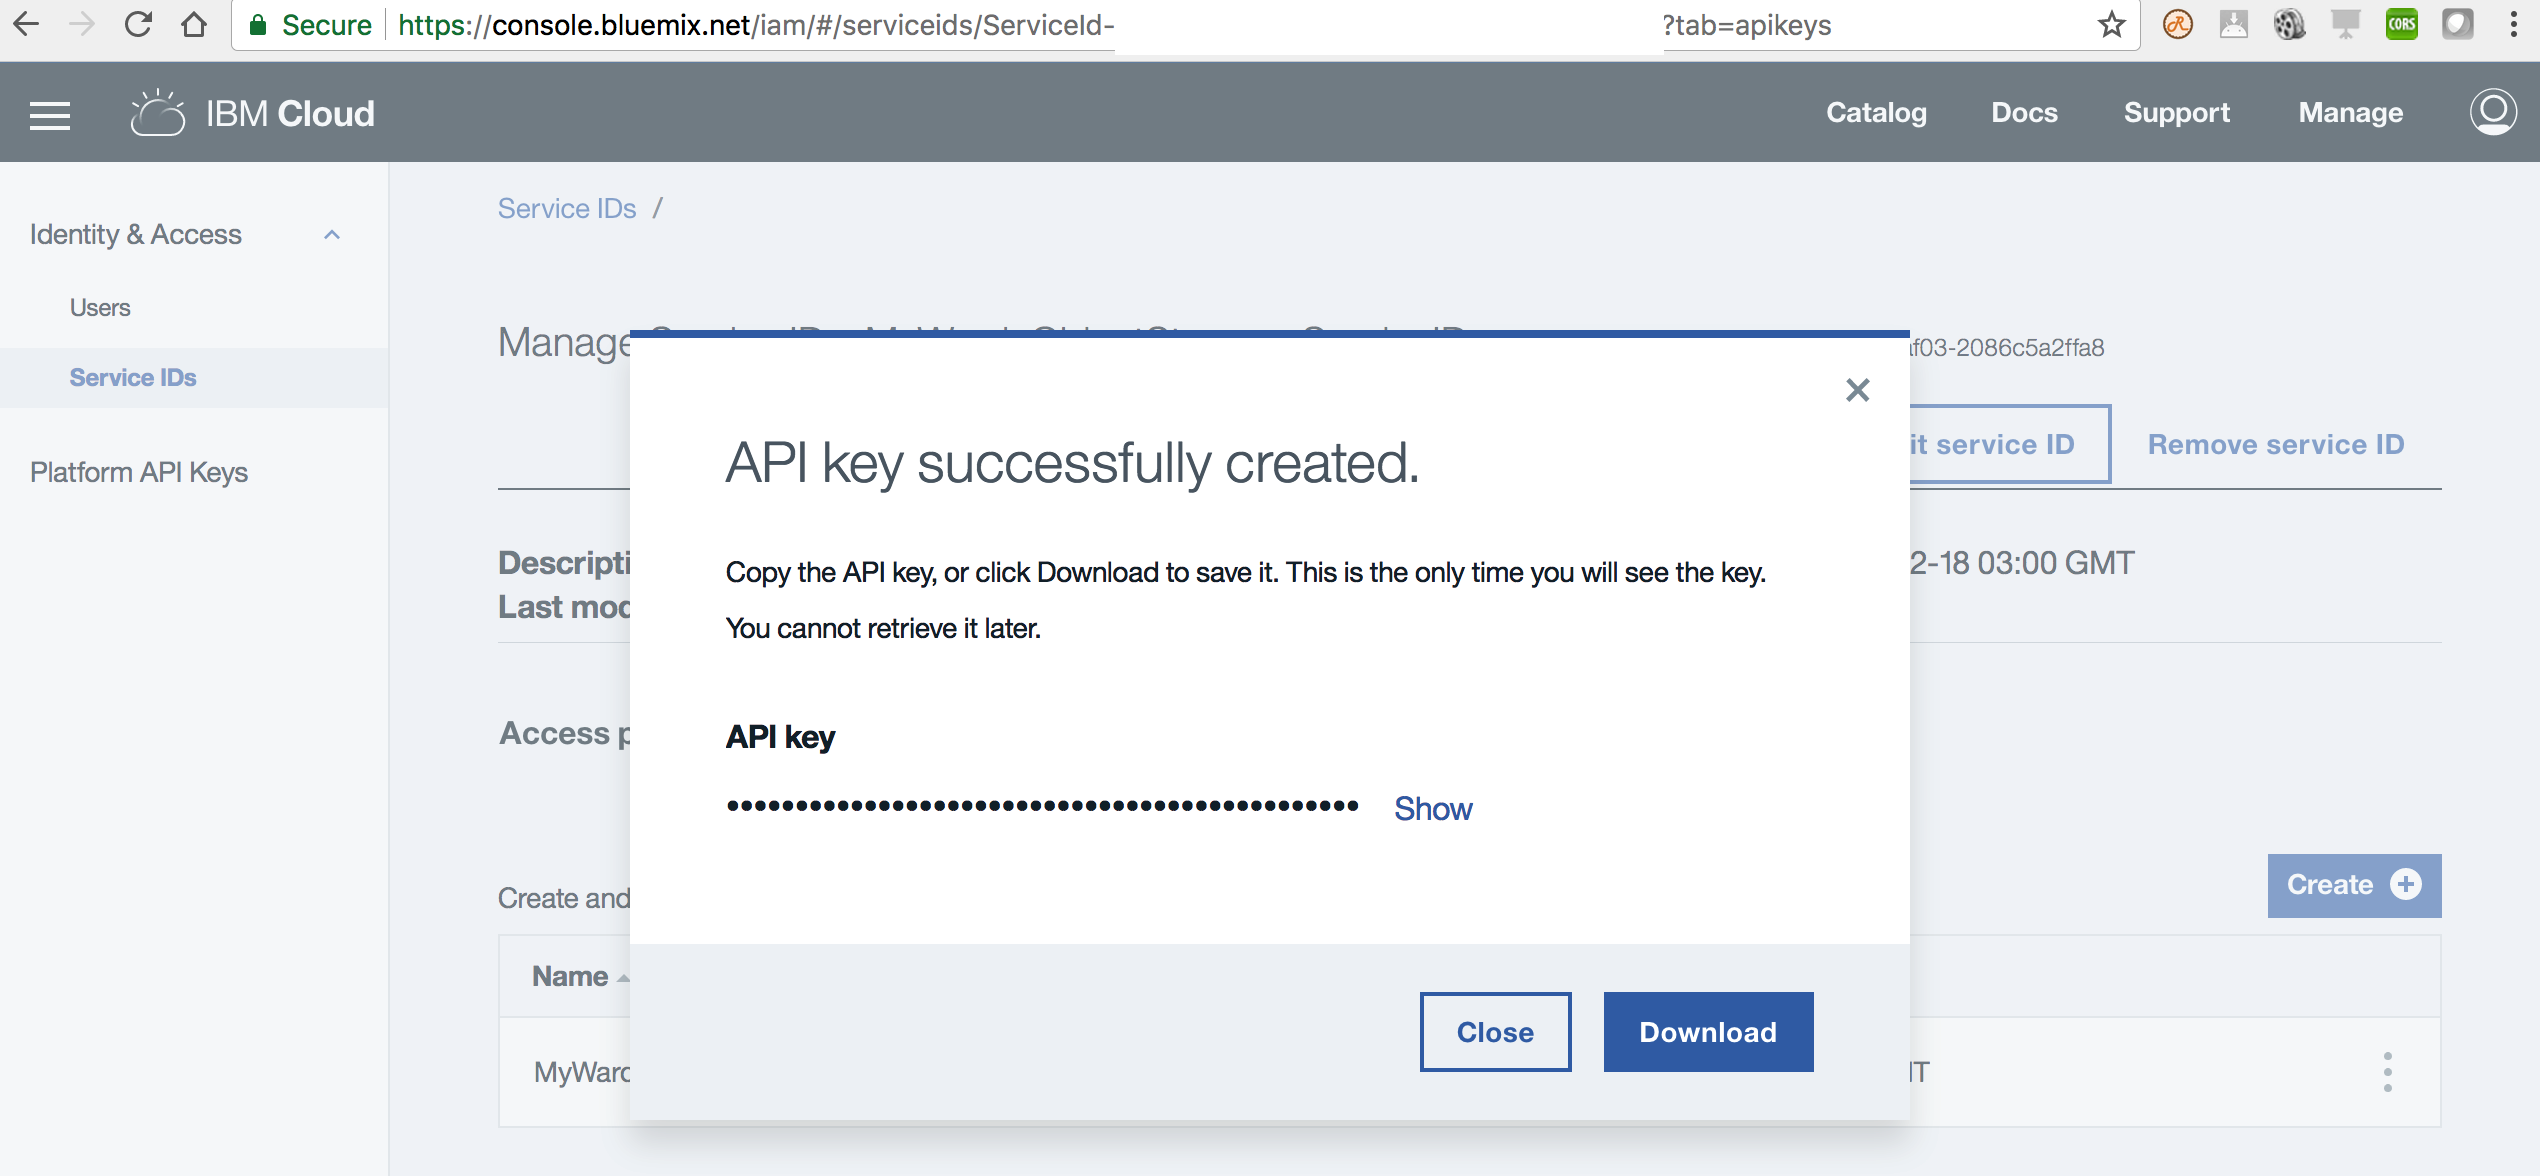Click the browser reload icon
2540x1176 pixels.
138,25
